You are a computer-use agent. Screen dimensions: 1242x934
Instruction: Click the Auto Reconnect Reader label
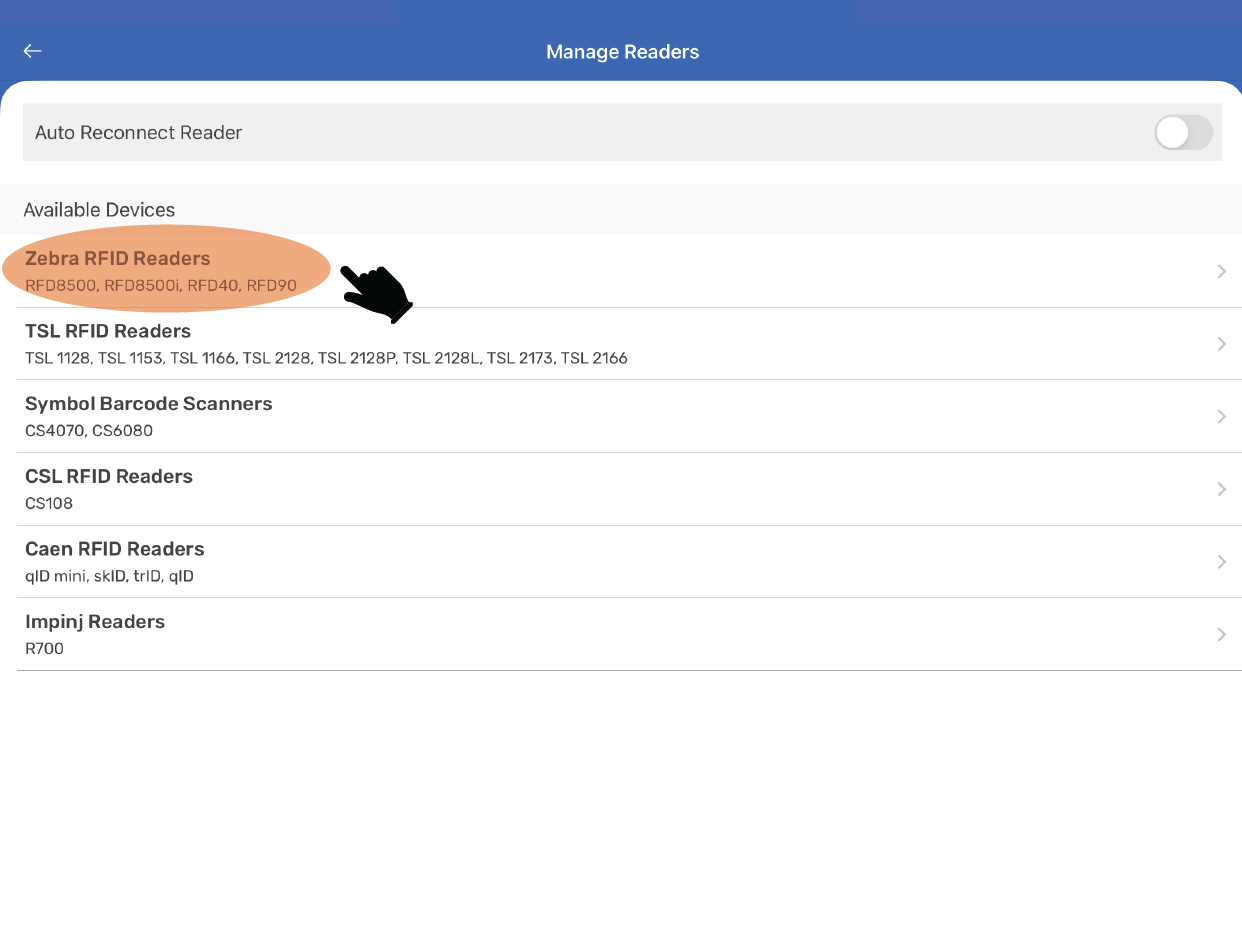point(138,132)
